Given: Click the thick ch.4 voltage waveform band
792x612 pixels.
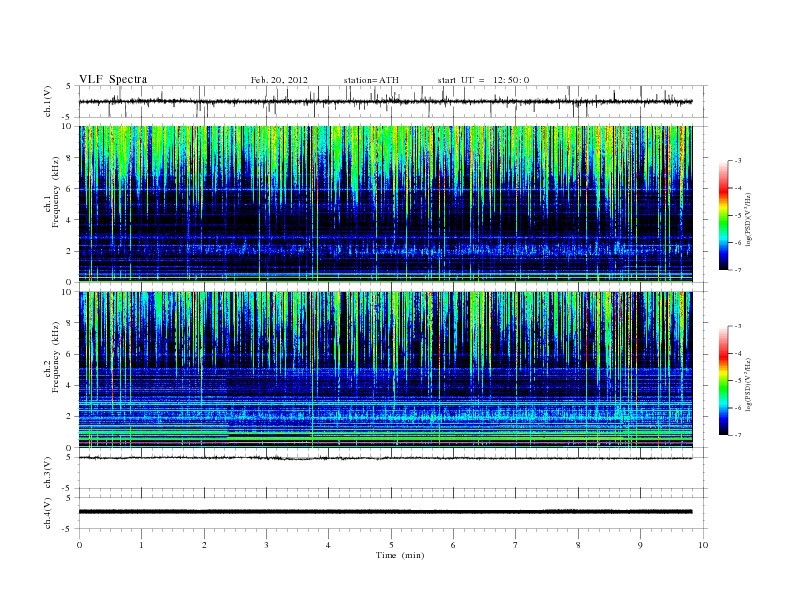Looking at the screenshot, I should (x=385, y=512).
